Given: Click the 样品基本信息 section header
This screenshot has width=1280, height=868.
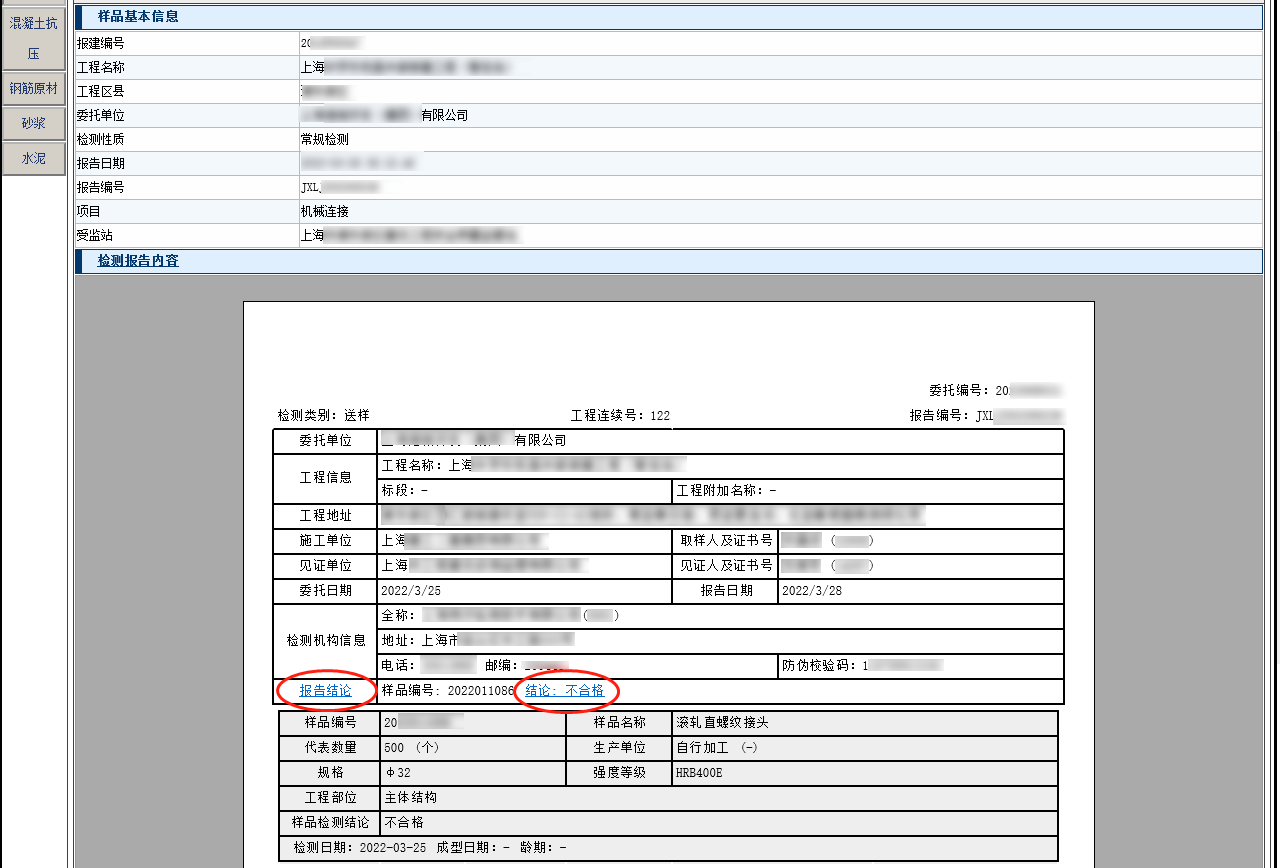Looking at the screenshot, I should pos(138,17).
